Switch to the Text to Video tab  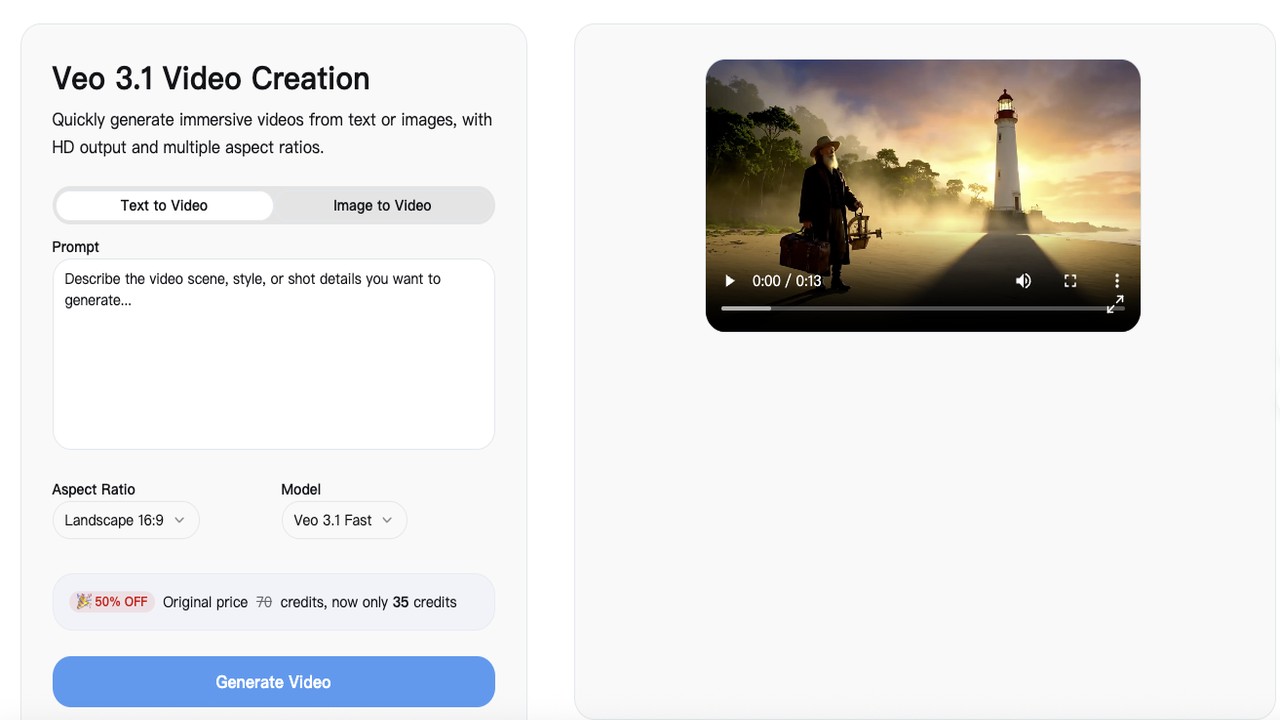coord(164,206)
